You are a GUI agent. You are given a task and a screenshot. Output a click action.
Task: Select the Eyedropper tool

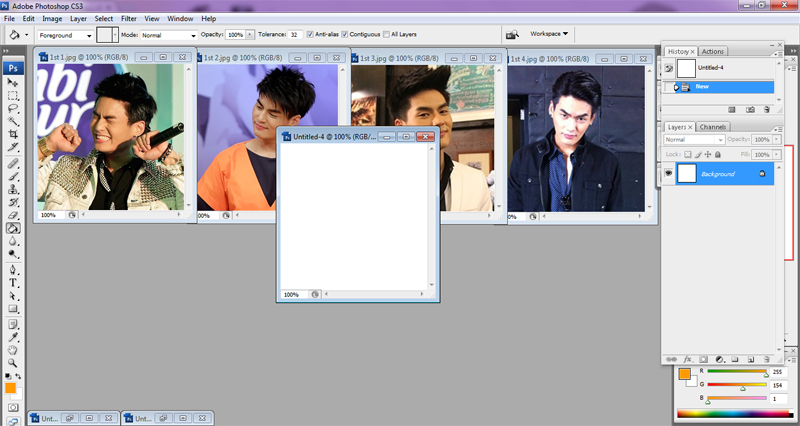tap(13, 337)
